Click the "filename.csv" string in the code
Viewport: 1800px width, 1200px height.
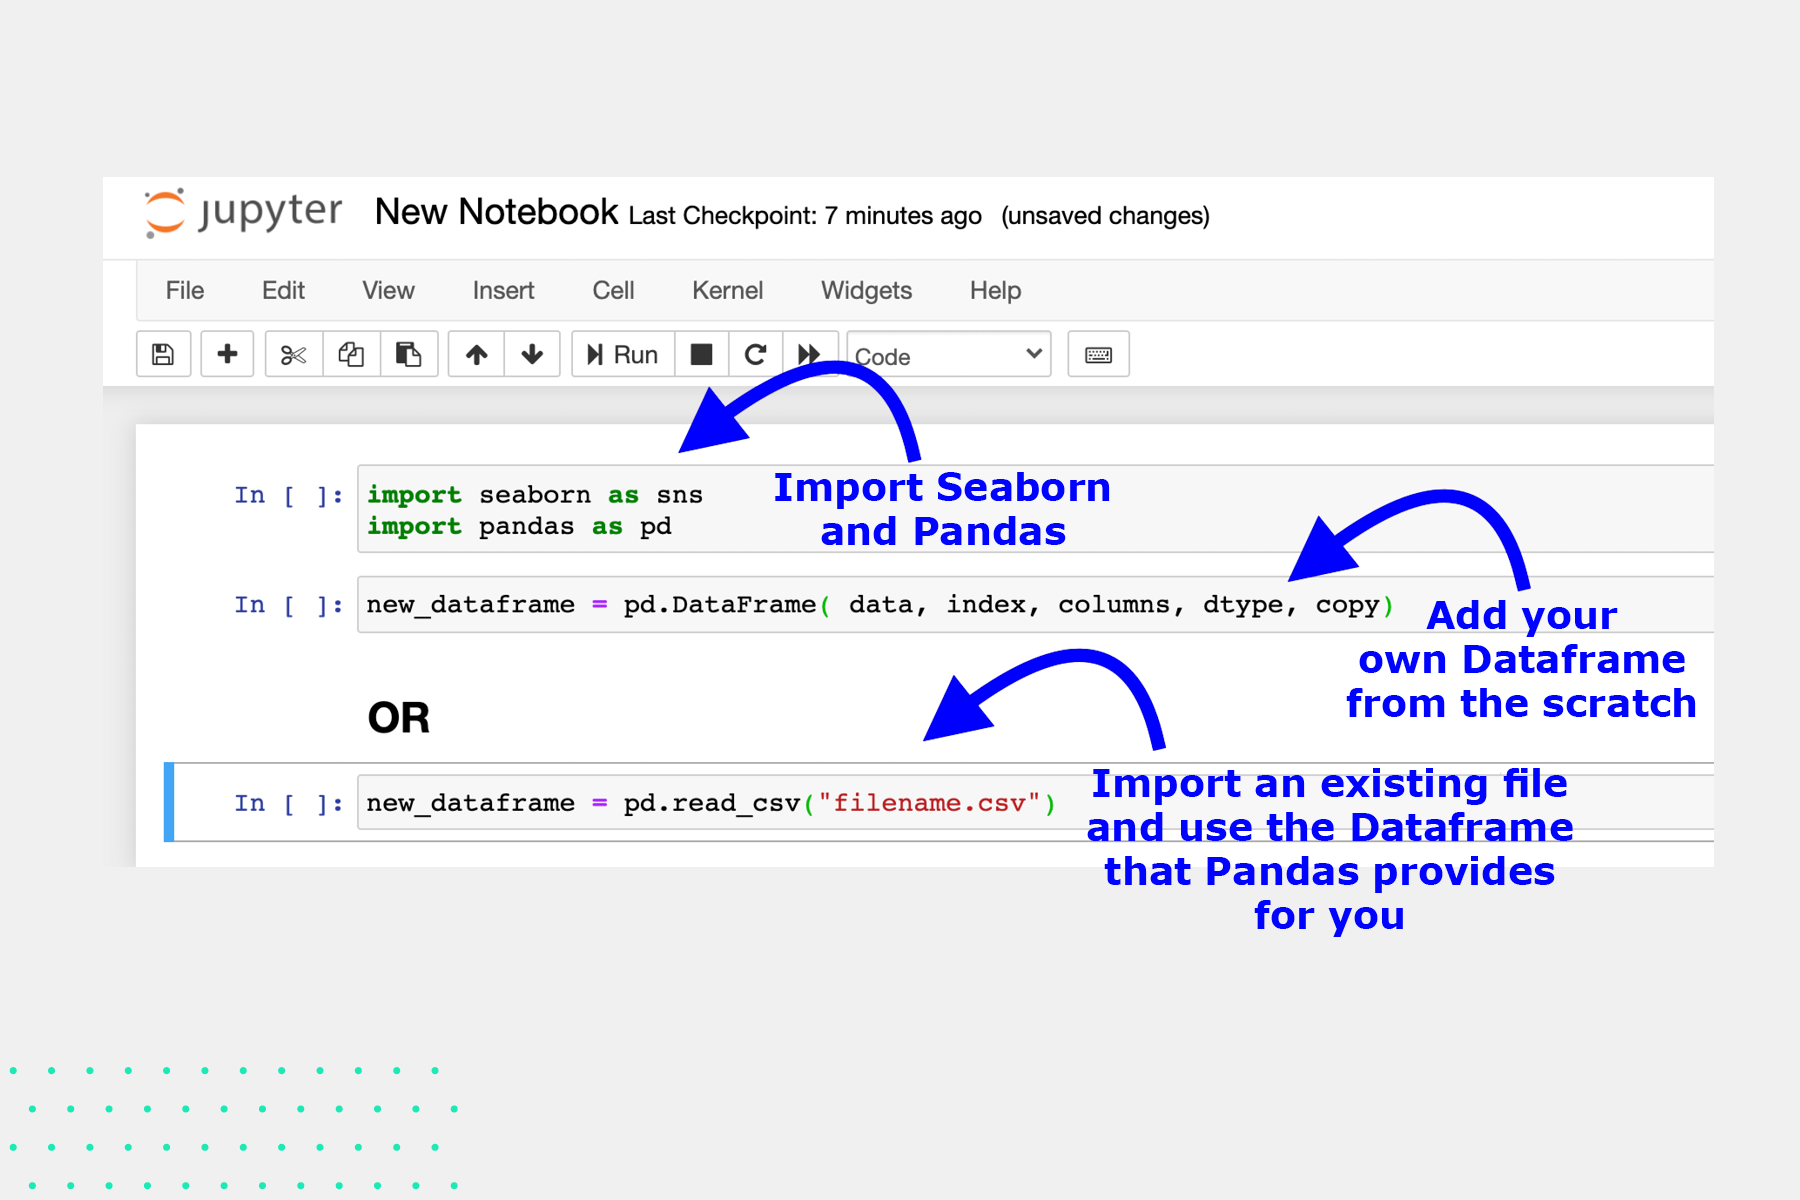pos(930,803)
